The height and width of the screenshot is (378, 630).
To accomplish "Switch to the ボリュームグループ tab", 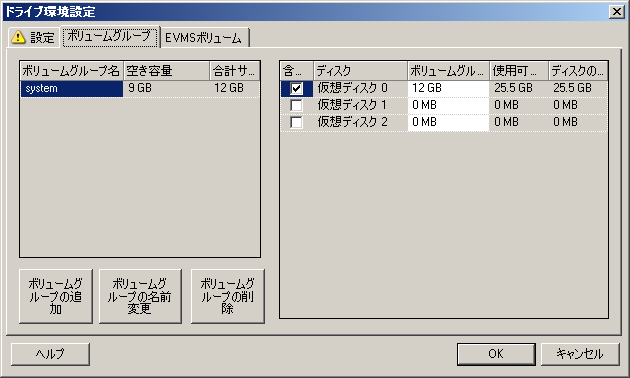I will (110, 37).
